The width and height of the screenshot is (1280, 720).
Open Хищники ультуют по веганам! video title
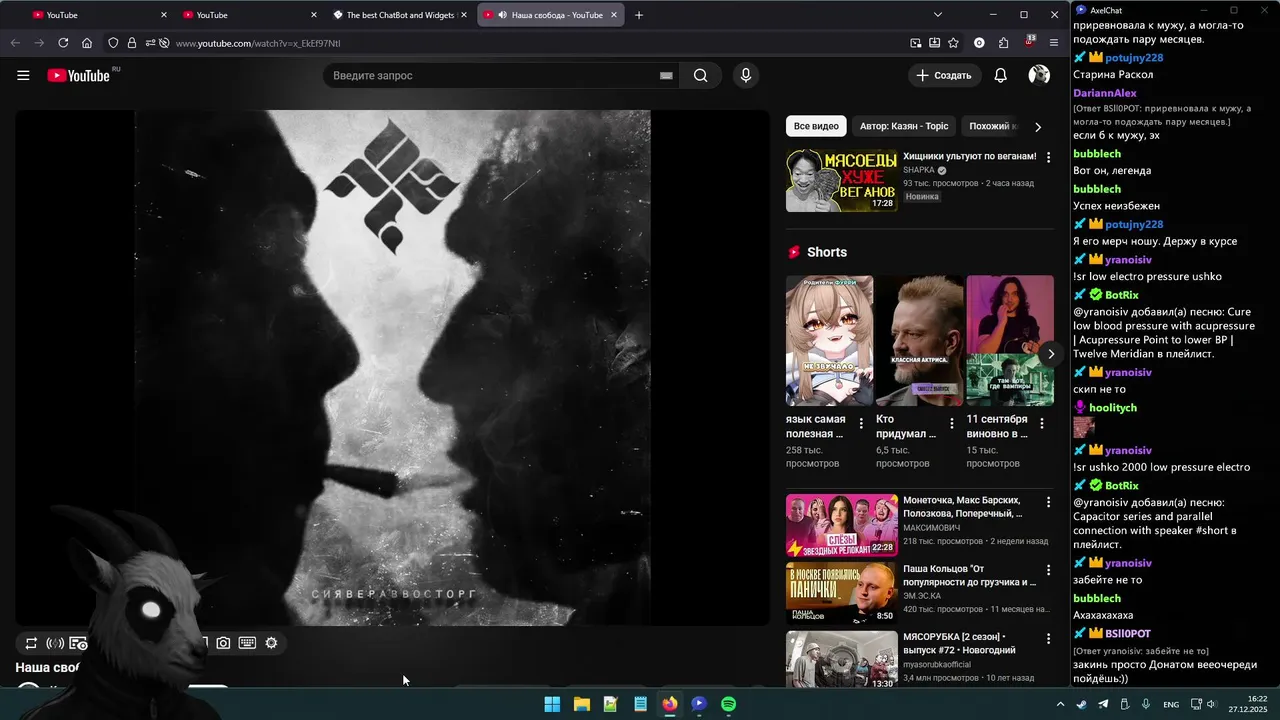tap(969, 156)
